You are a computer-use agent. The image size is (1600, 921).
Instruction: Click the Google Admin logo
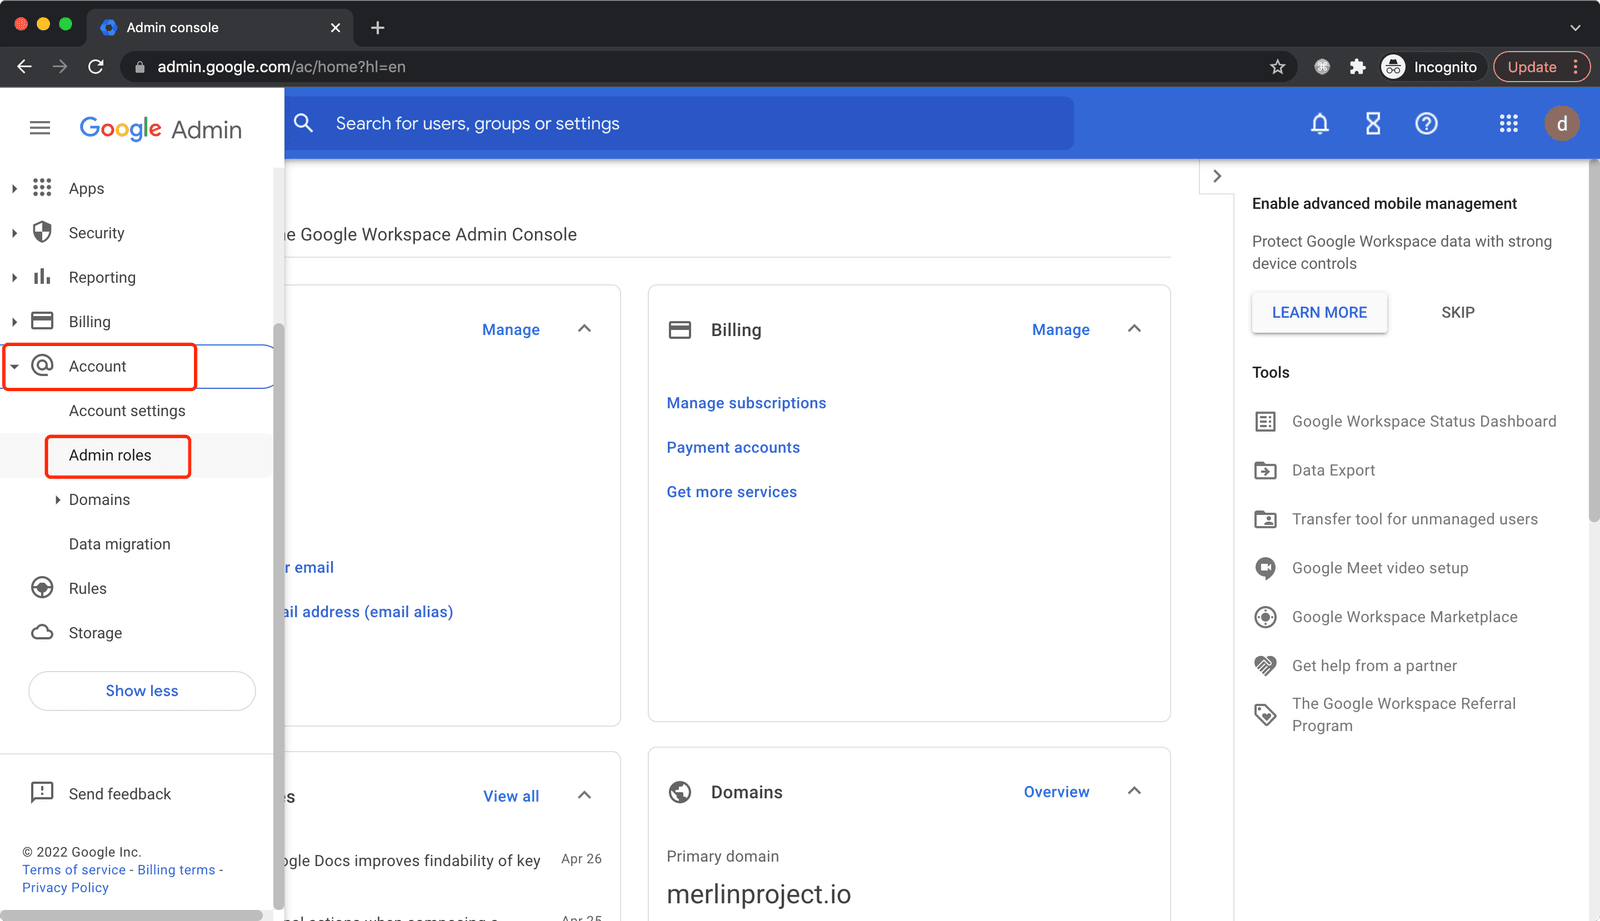160,129
